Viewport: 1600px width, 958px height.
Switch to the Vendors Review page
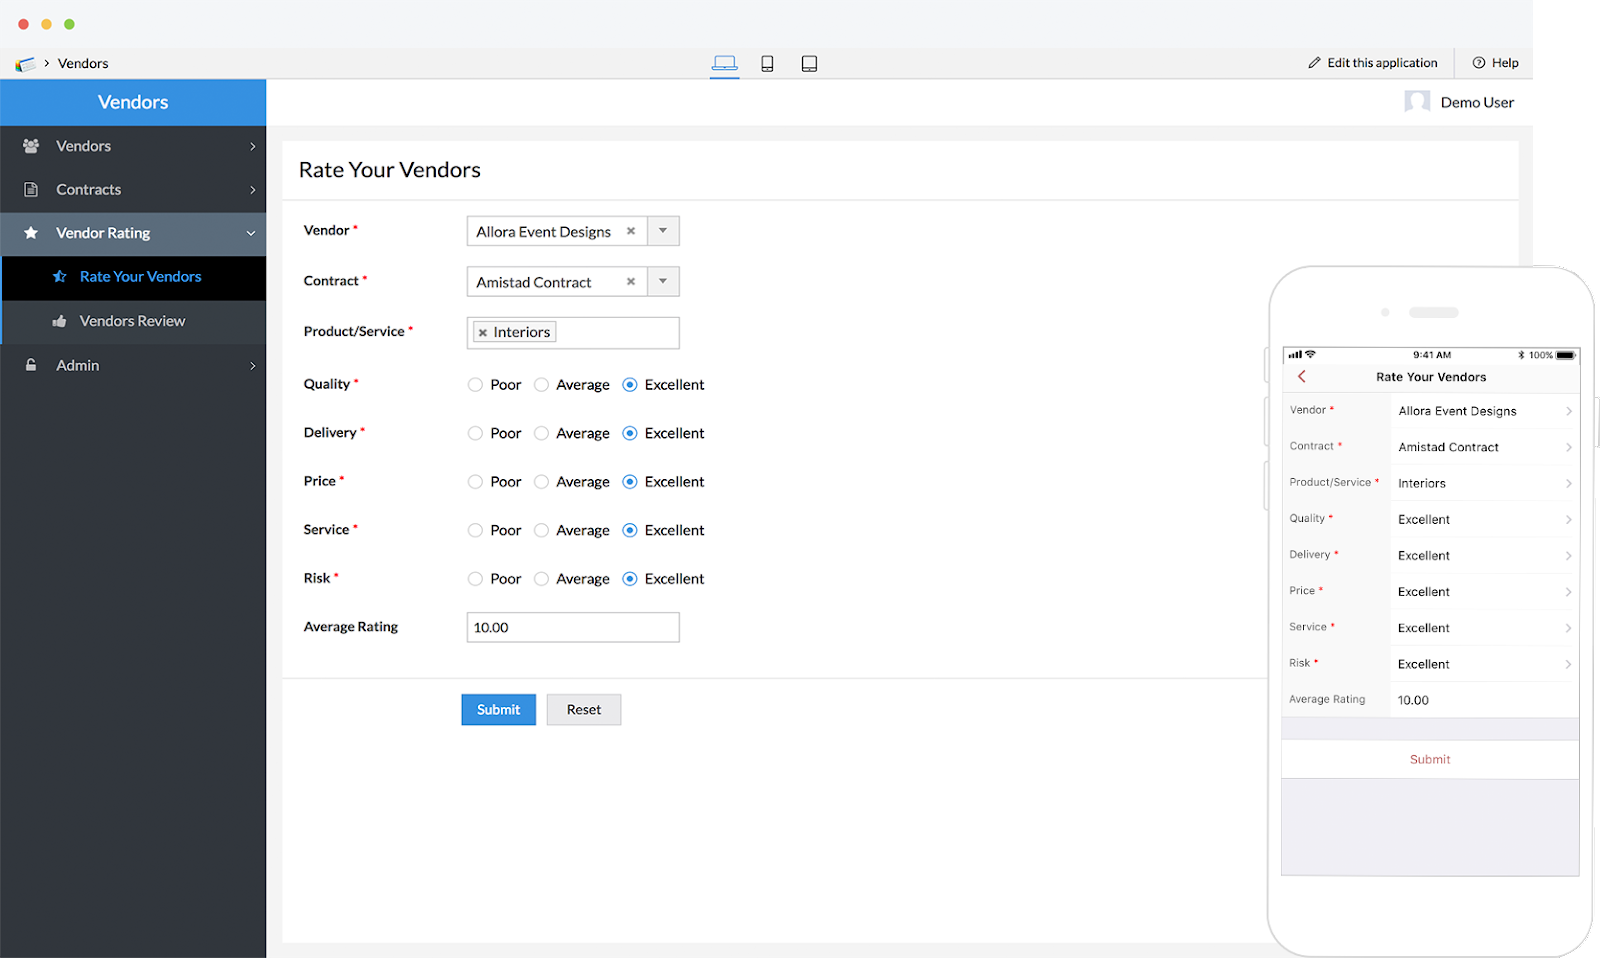131,321
